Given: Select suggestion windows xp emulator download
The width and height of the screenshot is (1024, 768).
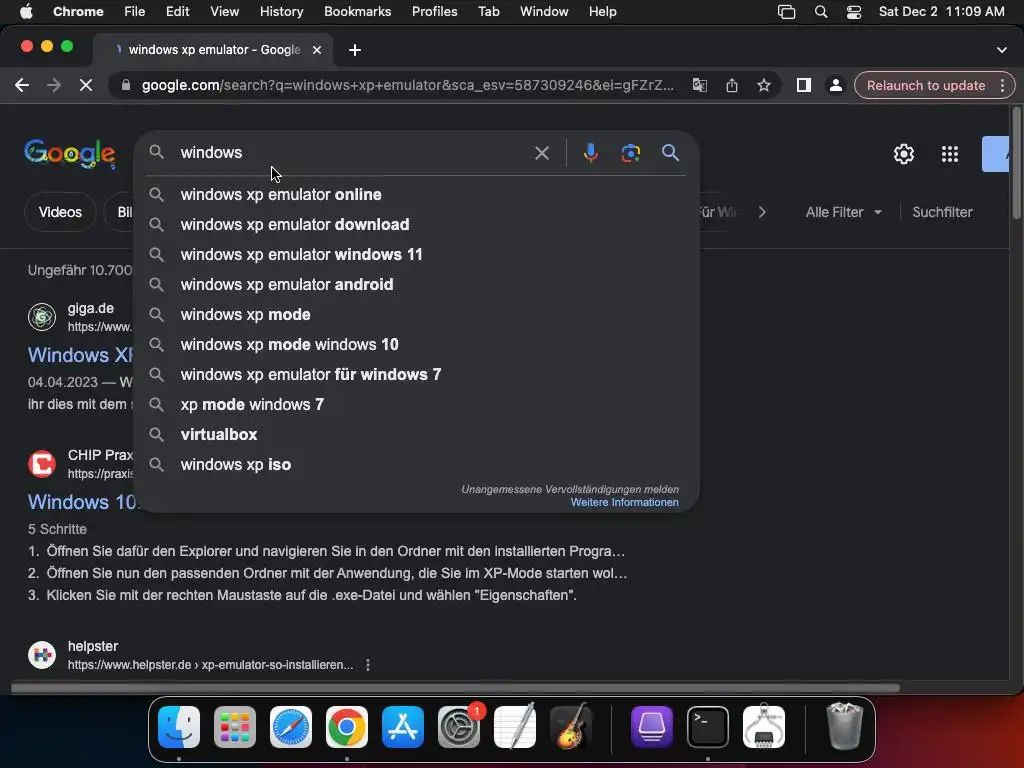Looking at the screenshot, I should (416, 225).
